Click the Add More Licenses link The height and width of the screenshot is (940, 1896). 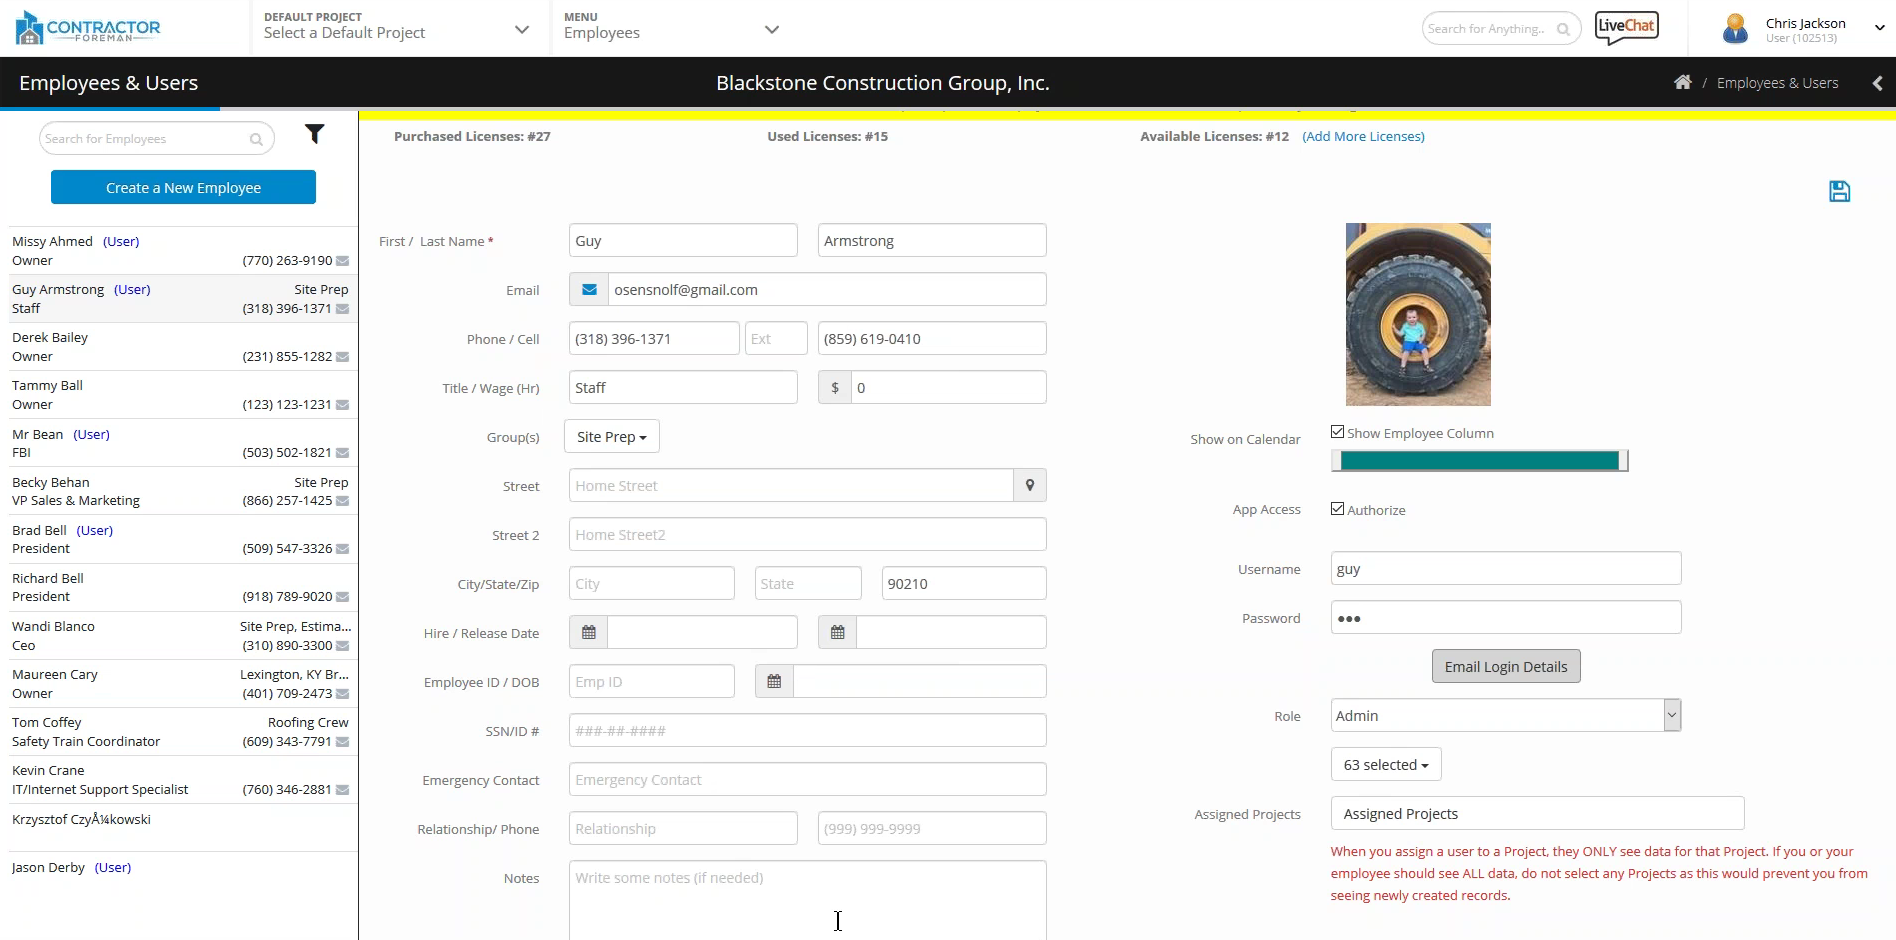(1363, 137)
